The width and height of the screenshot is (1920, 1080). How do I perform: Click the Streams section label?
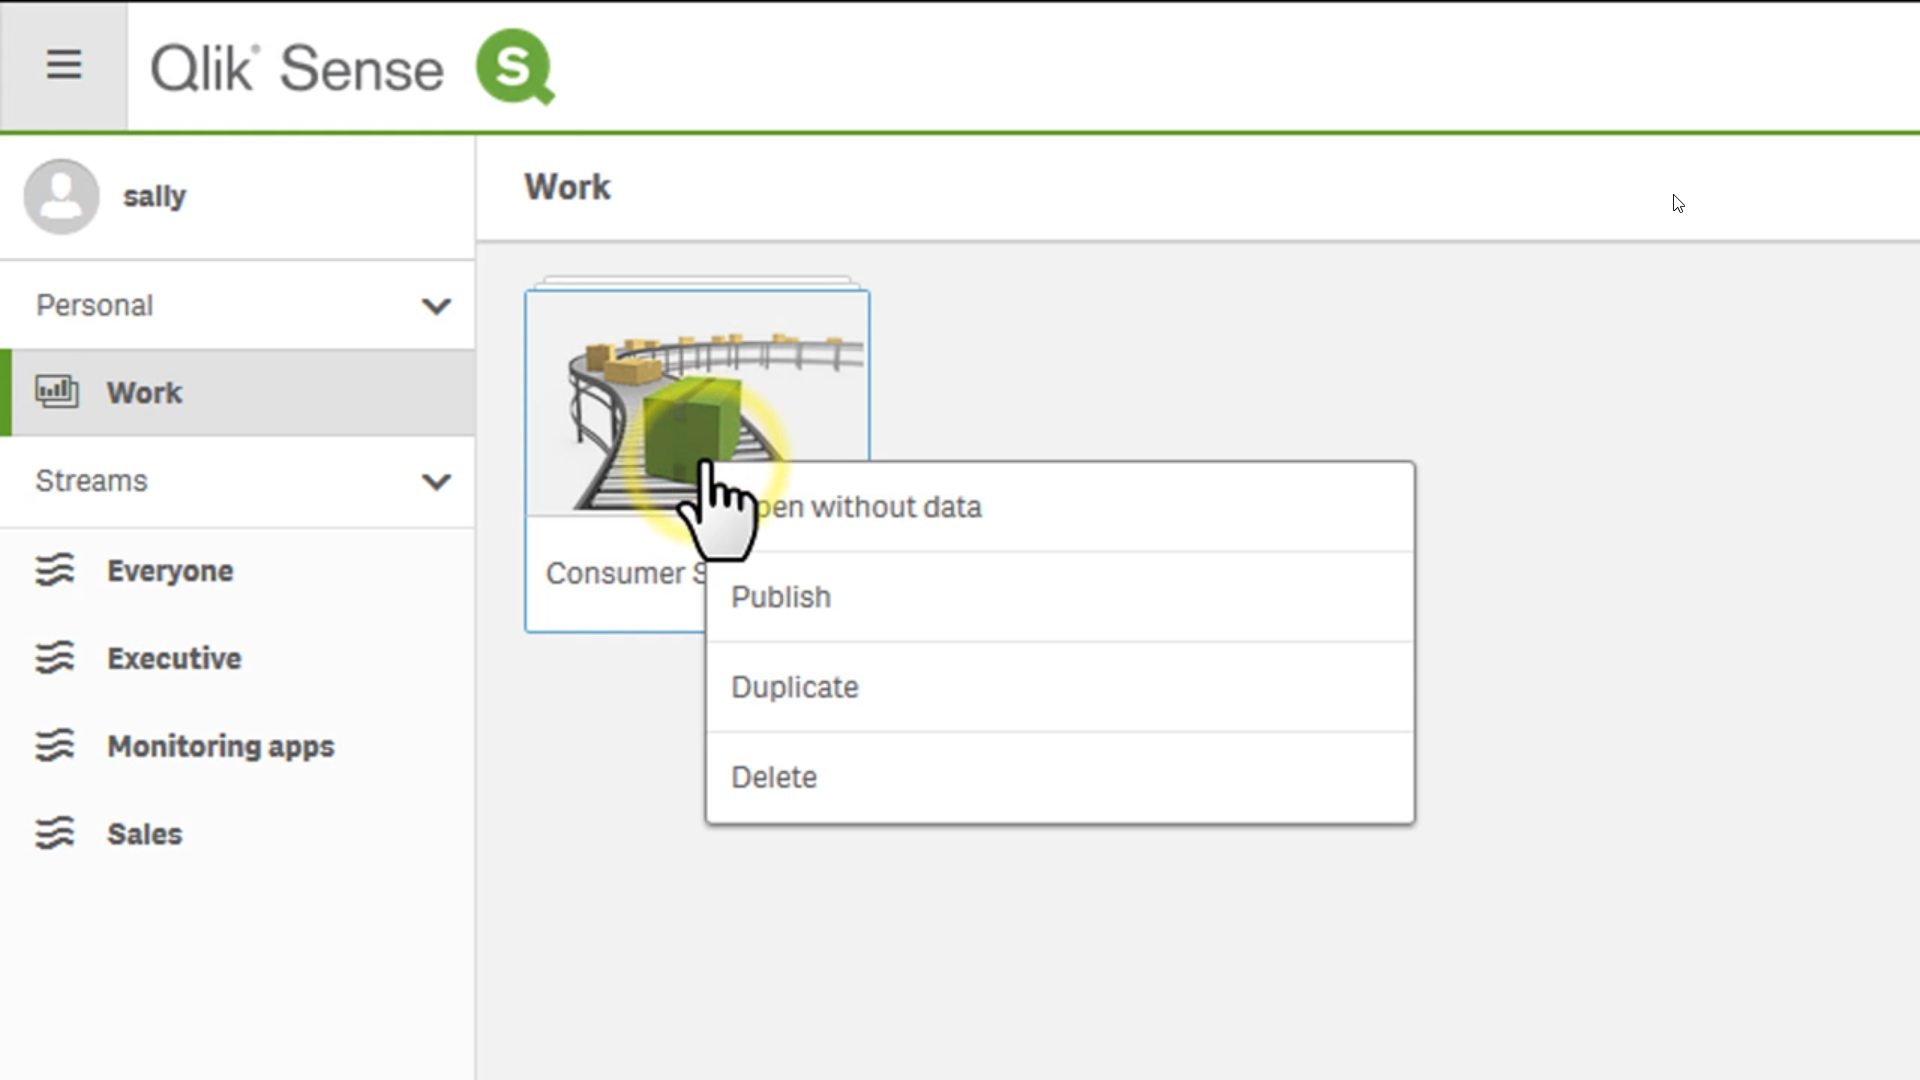click(92, 481)
